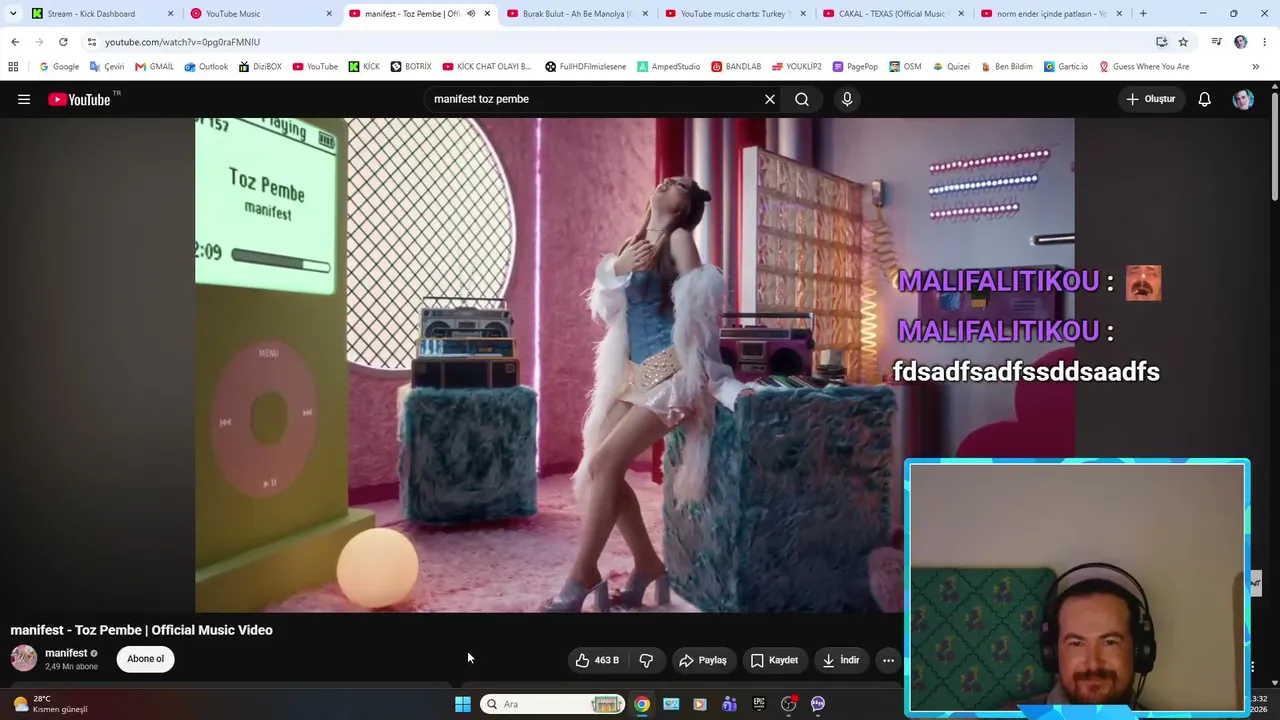The width and height of the screenshot is (1280, 720).
Task: Open the manifest channel avatar
Action: coord(24,658)
